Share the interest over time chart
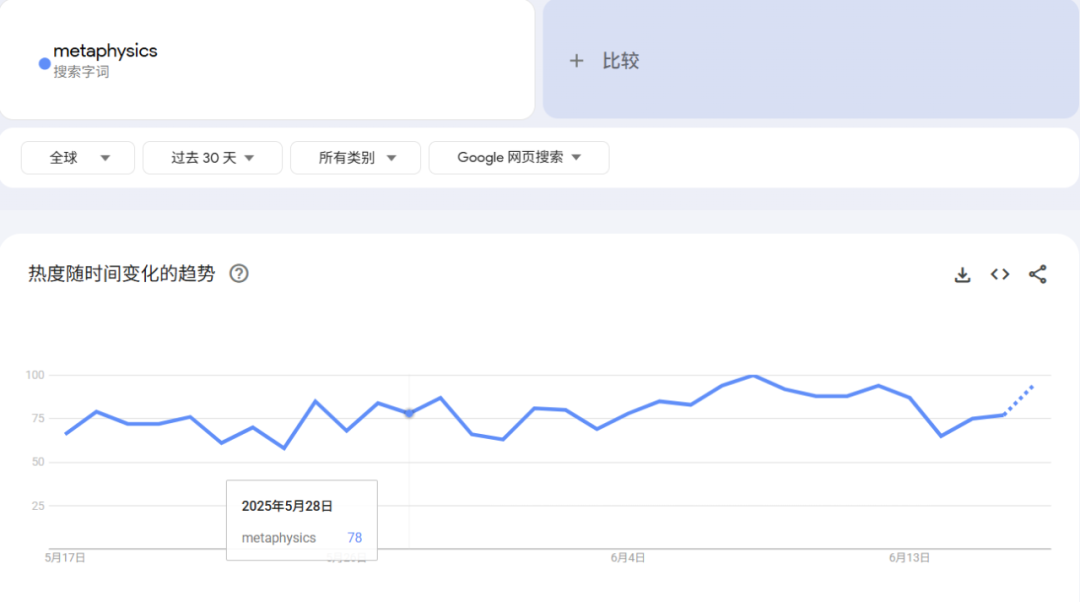1080x602 pixels. point(1037,274)
